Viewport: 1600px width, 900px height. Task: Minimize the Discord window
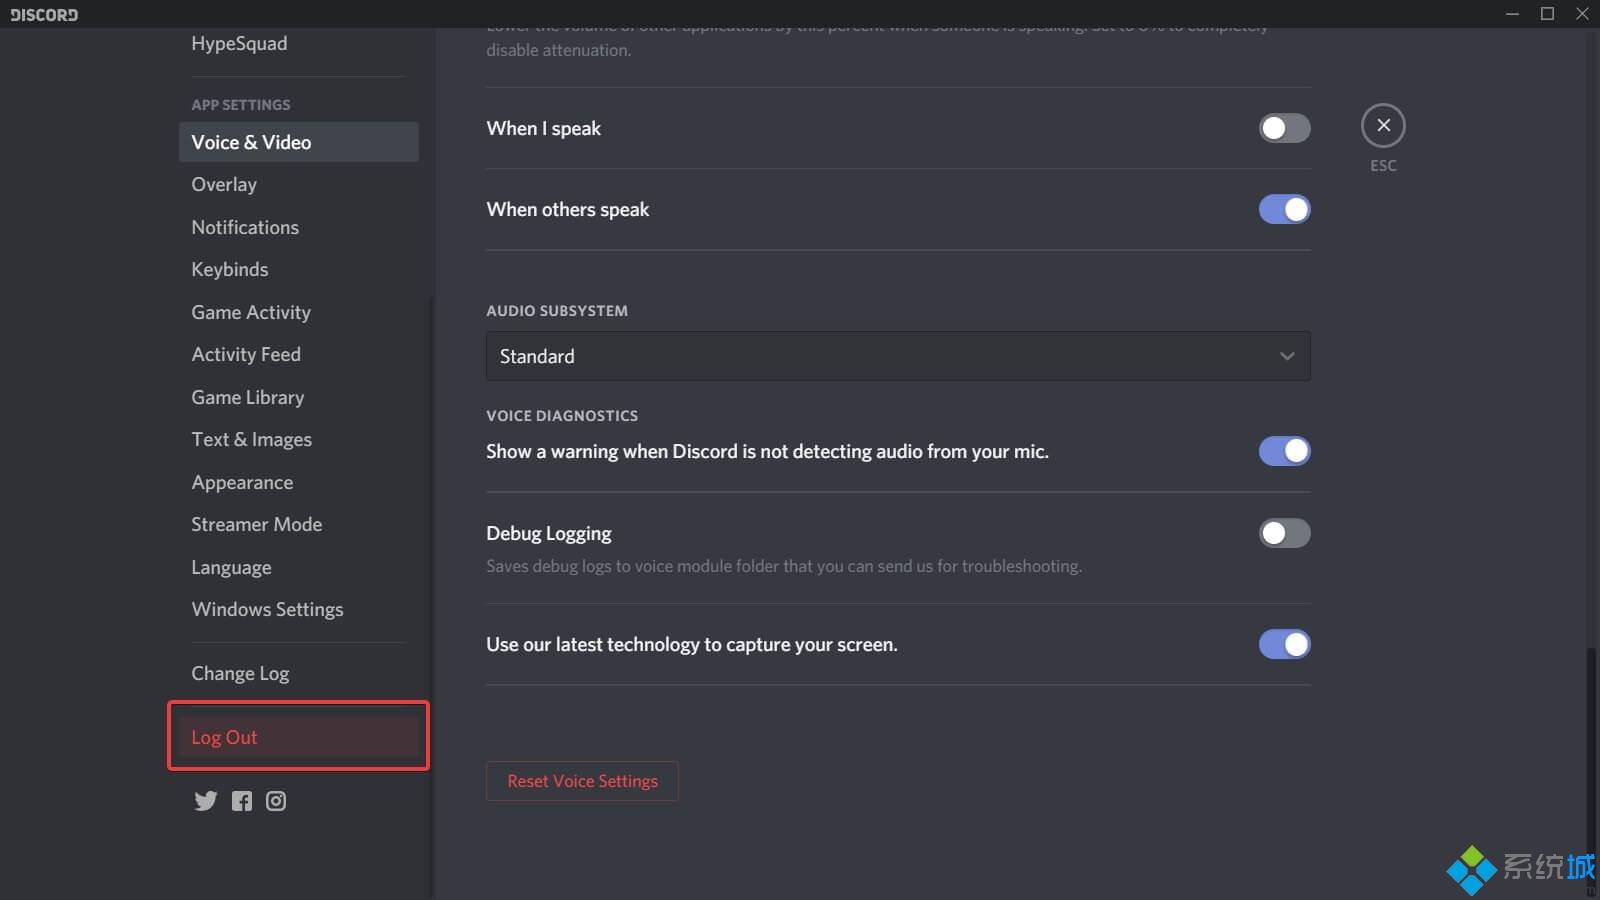(x=1512, y=13)
